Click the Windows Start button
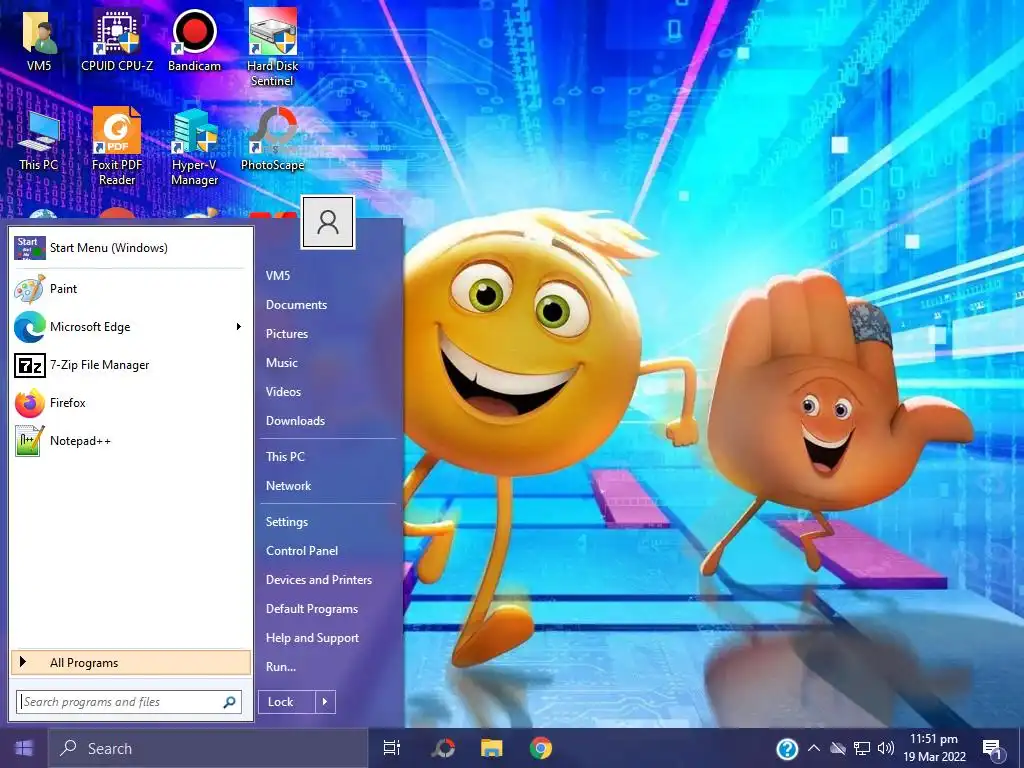This screenshot has height=768, width=1024. [24, 748]
